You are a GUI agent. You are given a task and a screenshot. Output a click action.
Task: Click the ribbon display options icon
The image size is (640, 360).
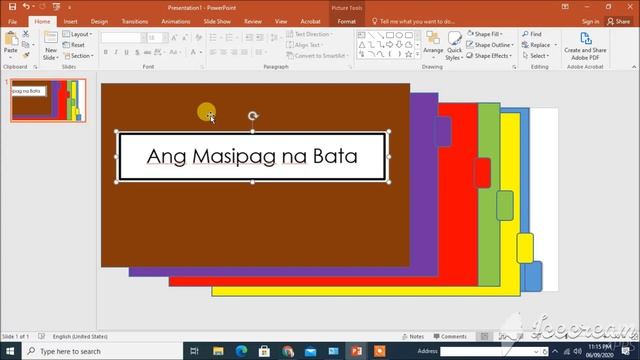click(565, 7)
